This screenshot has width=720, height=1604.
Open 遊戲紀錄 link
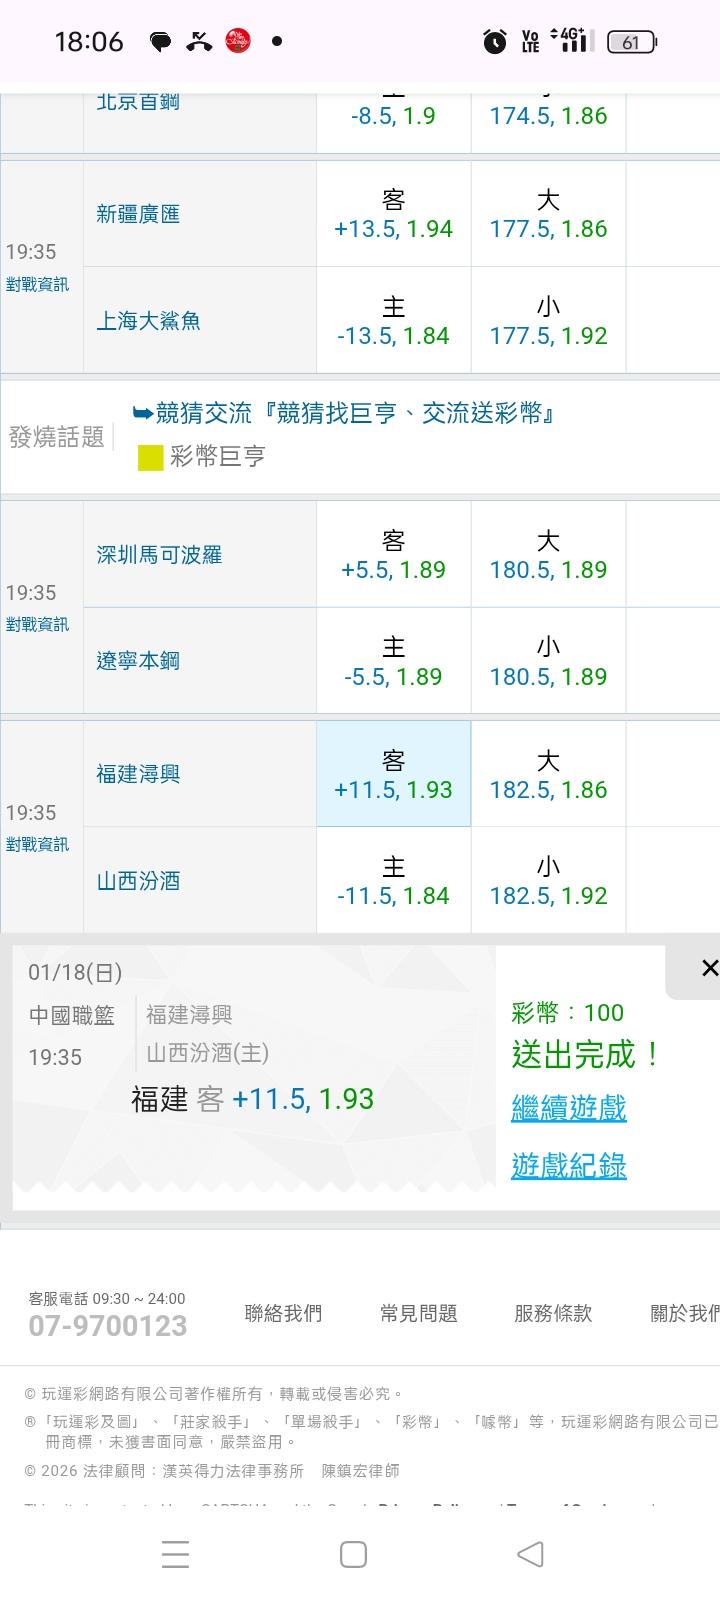click(x=568, y=1166)
